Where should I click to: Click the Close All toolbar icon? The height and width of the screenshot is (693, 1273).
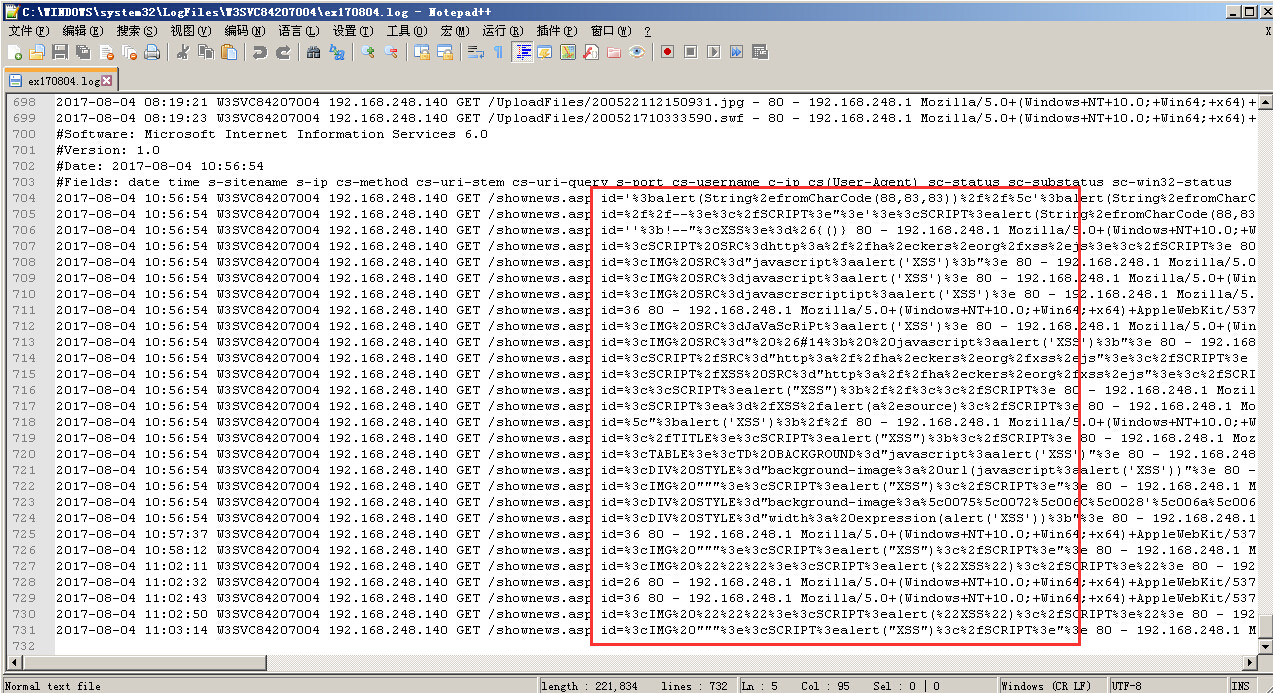[x=129, y=52]
